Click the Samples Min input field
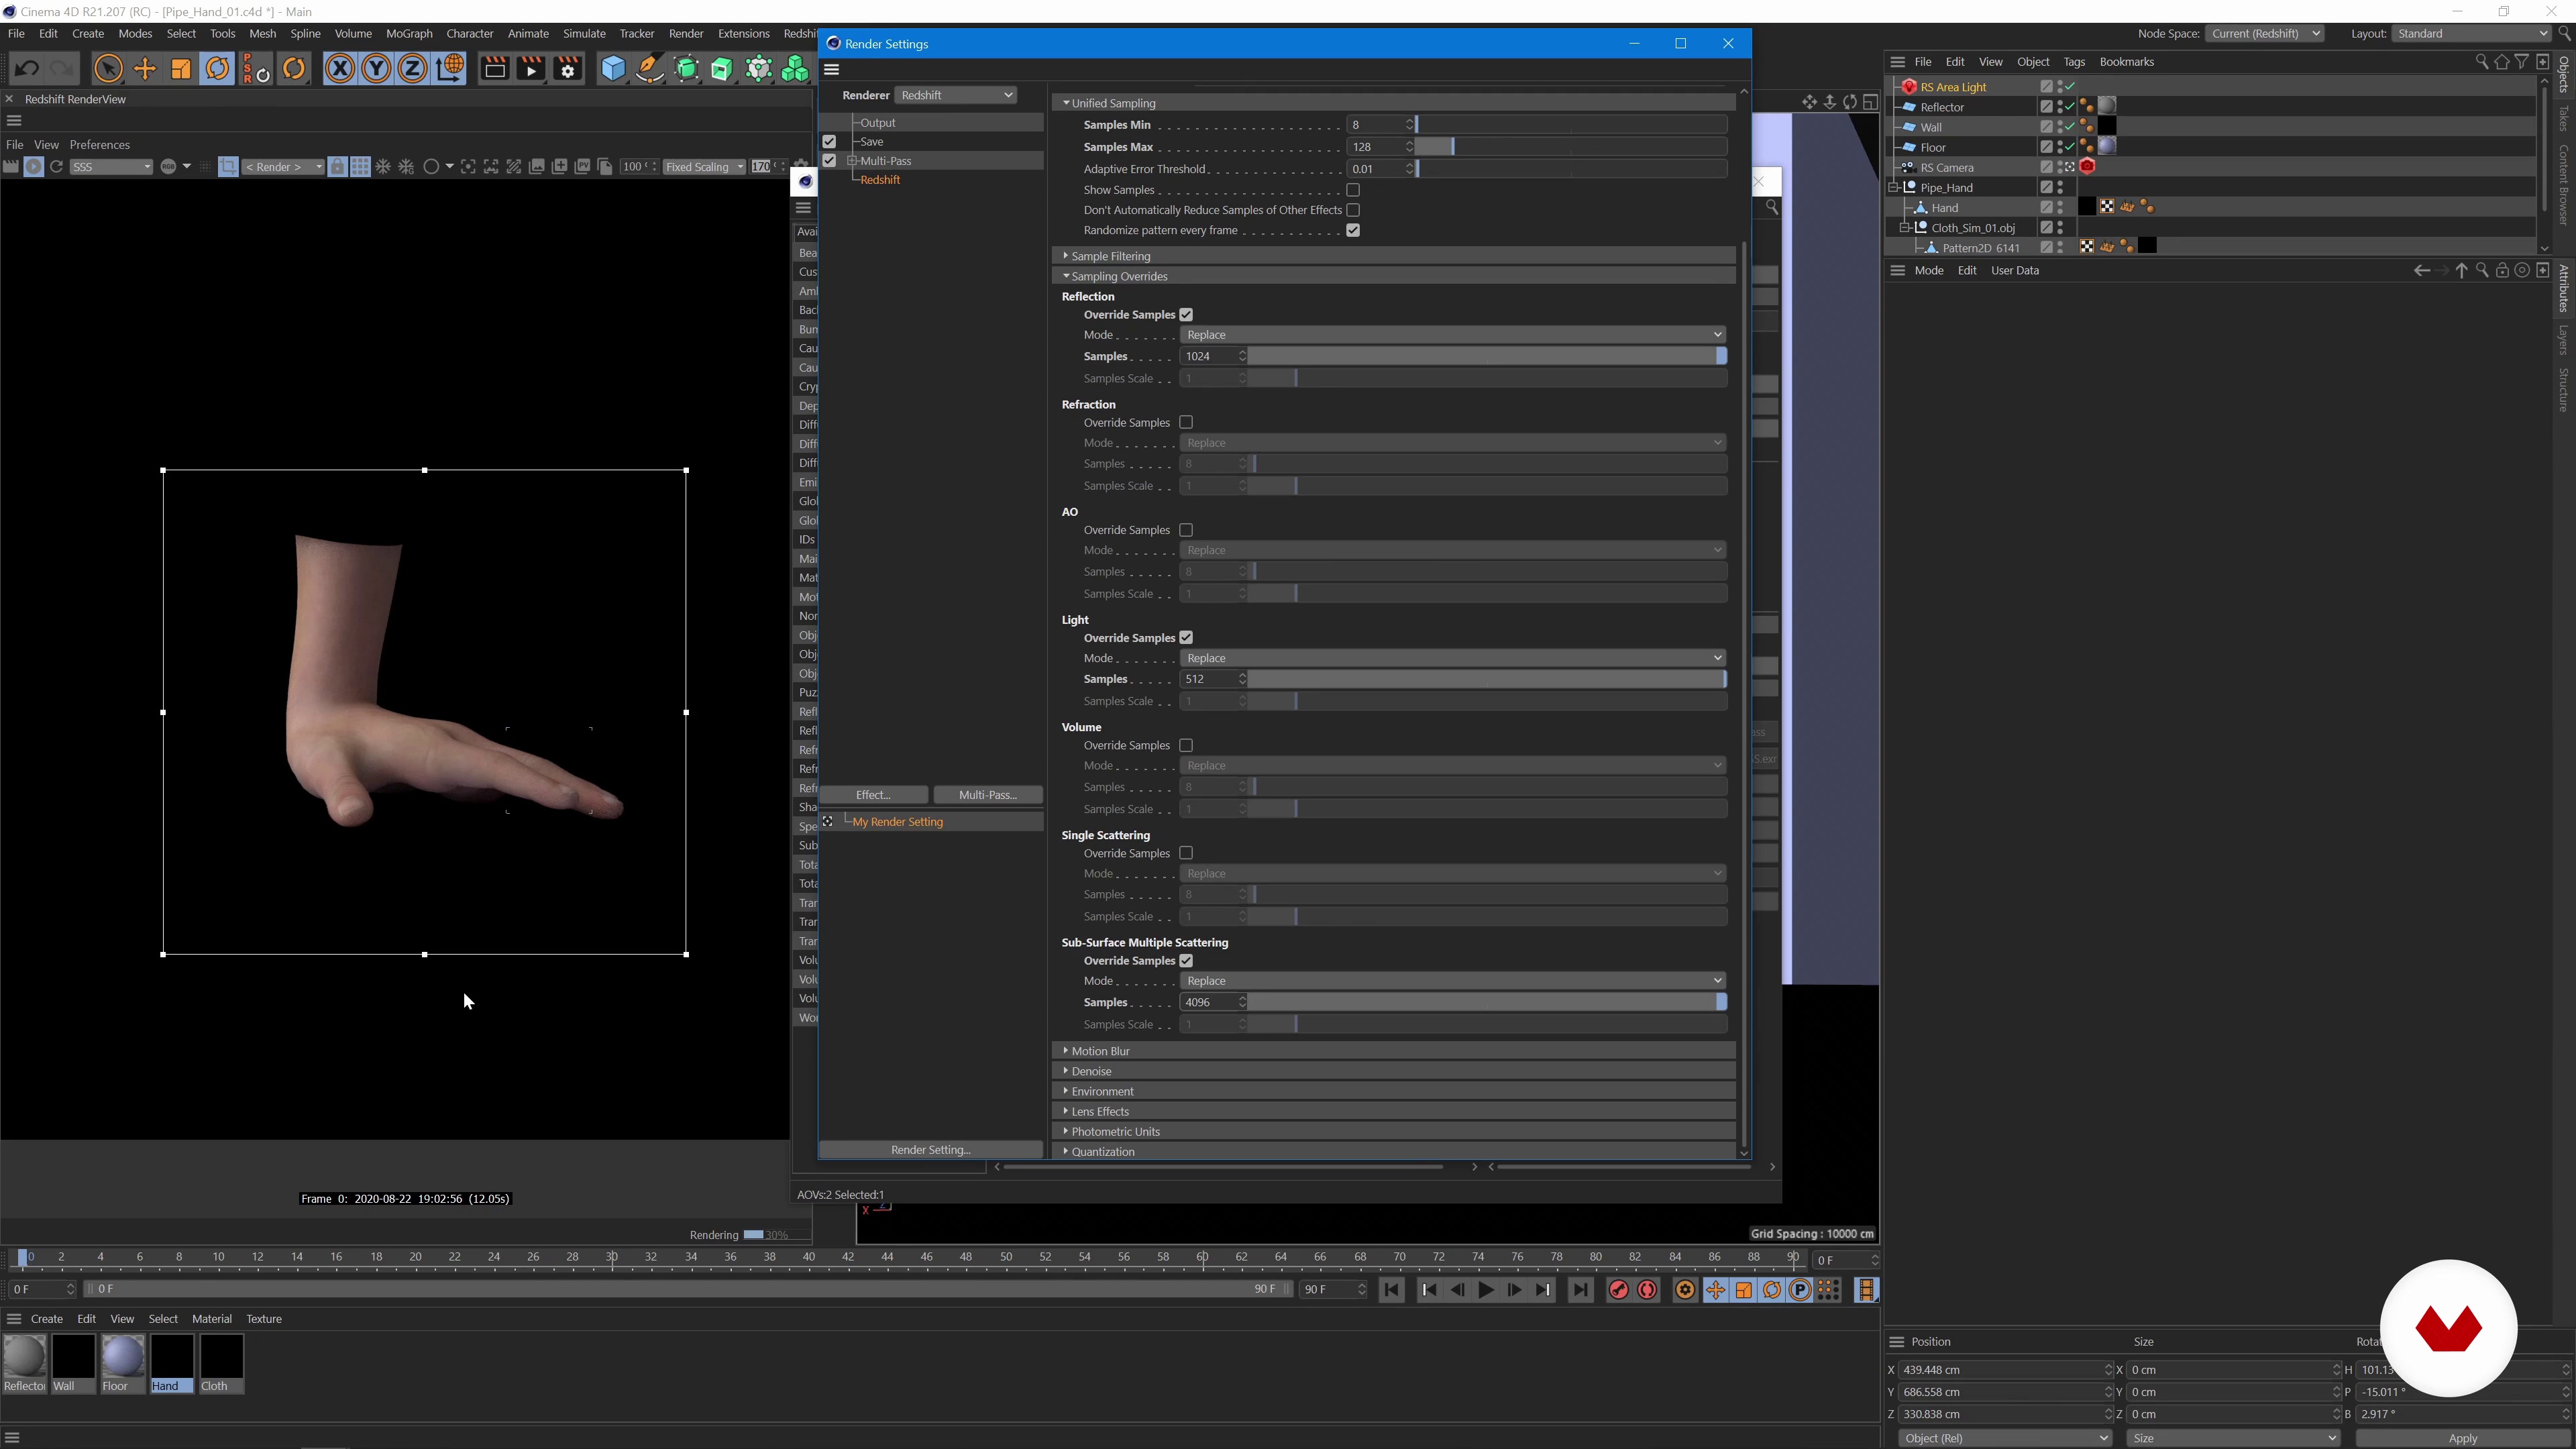Image resolution: width=2576 pixels, height=1449 pixels. [1375, 125]
